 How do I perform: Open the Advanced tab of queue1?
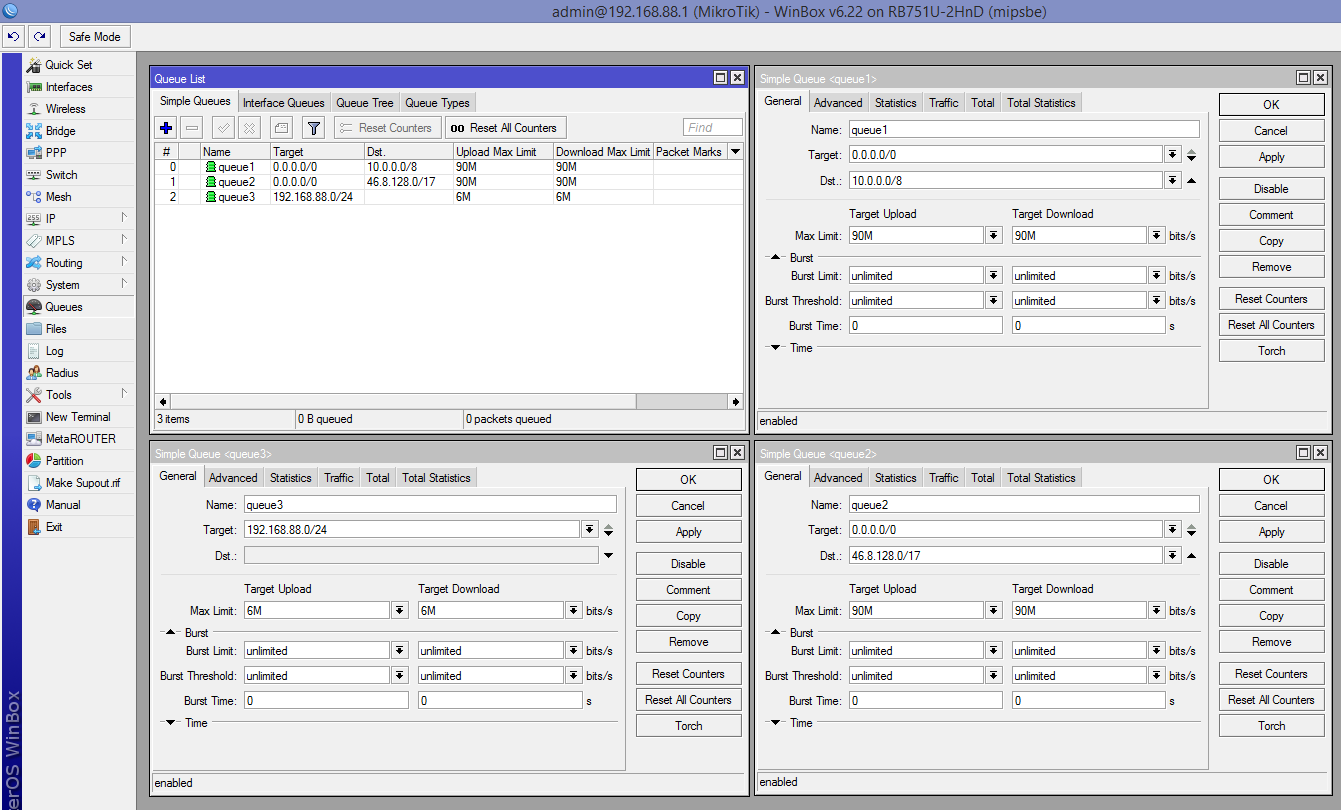tap(837, 103)
